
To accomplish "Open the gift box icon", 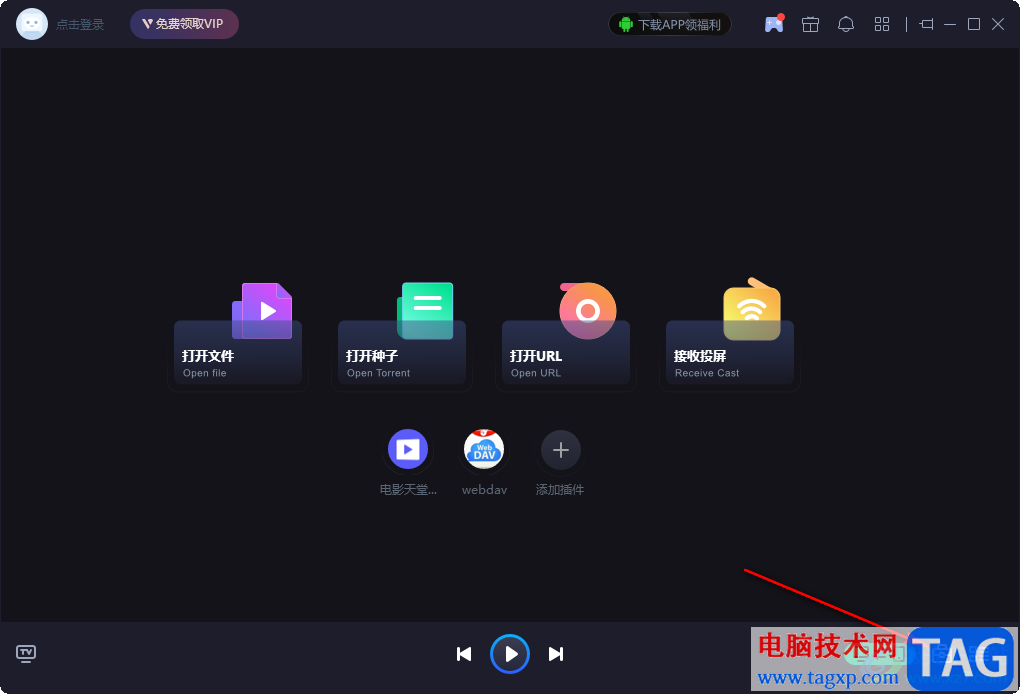I will pos(810,25).
